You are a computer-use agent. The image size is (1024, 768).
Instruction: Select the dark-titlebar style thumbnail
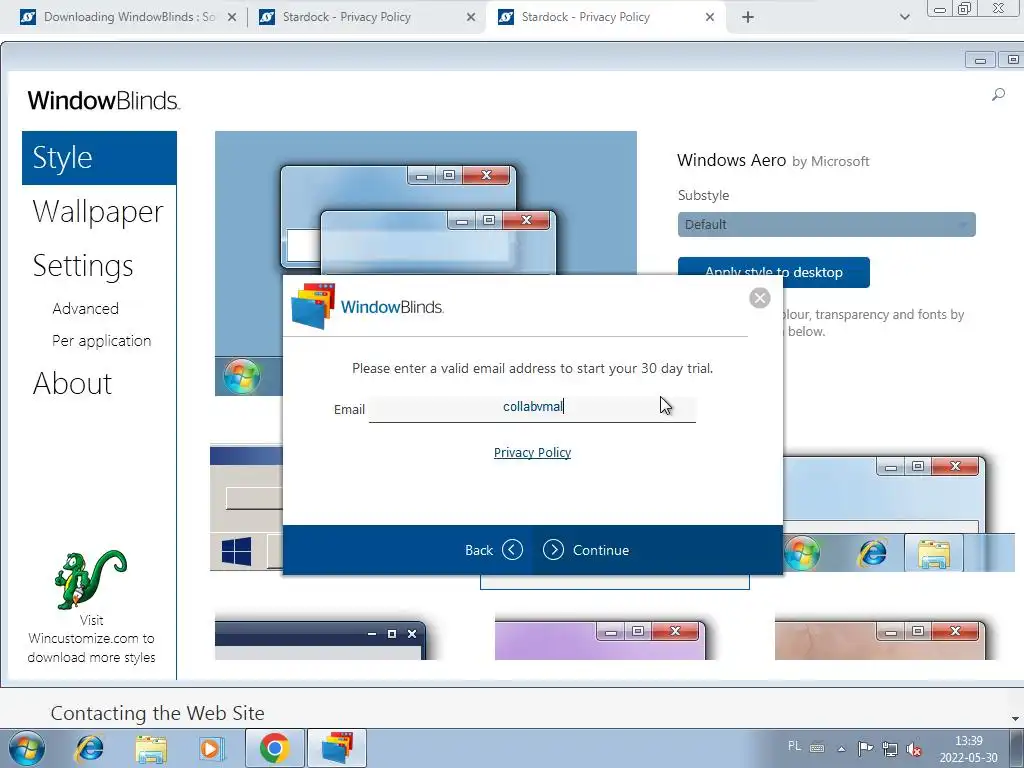coord(320,639)
